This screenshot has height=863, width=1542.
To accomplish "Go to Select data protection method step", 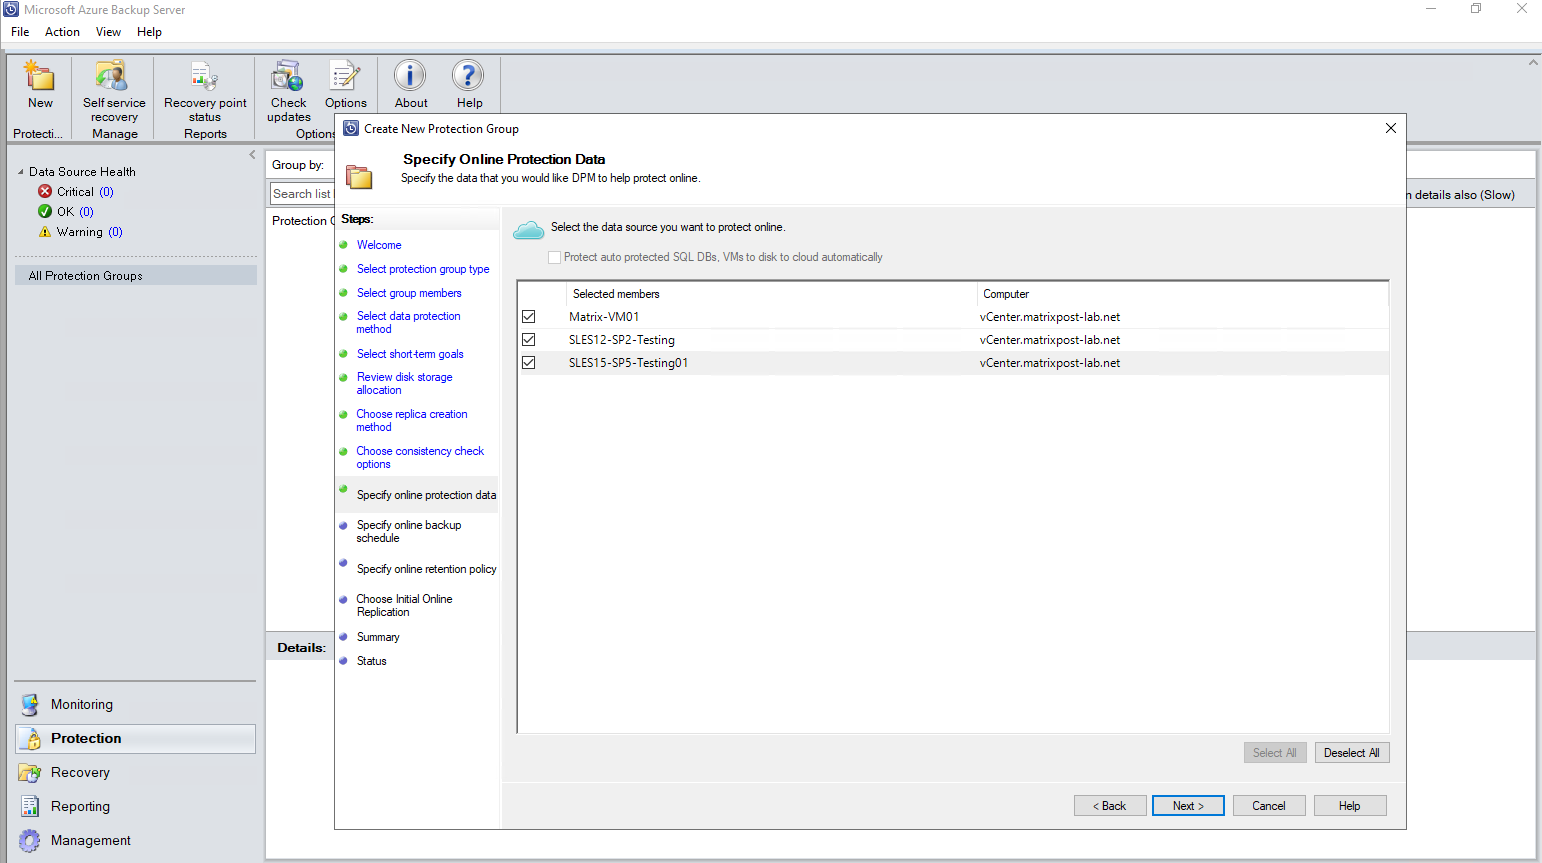I will [x=408, y=322].
